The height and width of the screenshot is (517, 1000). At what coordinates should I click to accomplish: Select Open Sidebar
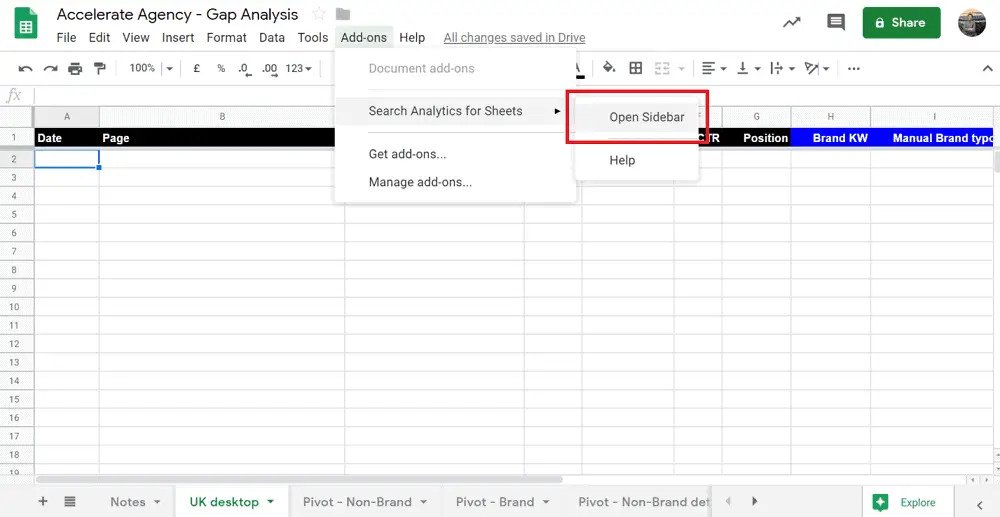(x=636, y=117)
